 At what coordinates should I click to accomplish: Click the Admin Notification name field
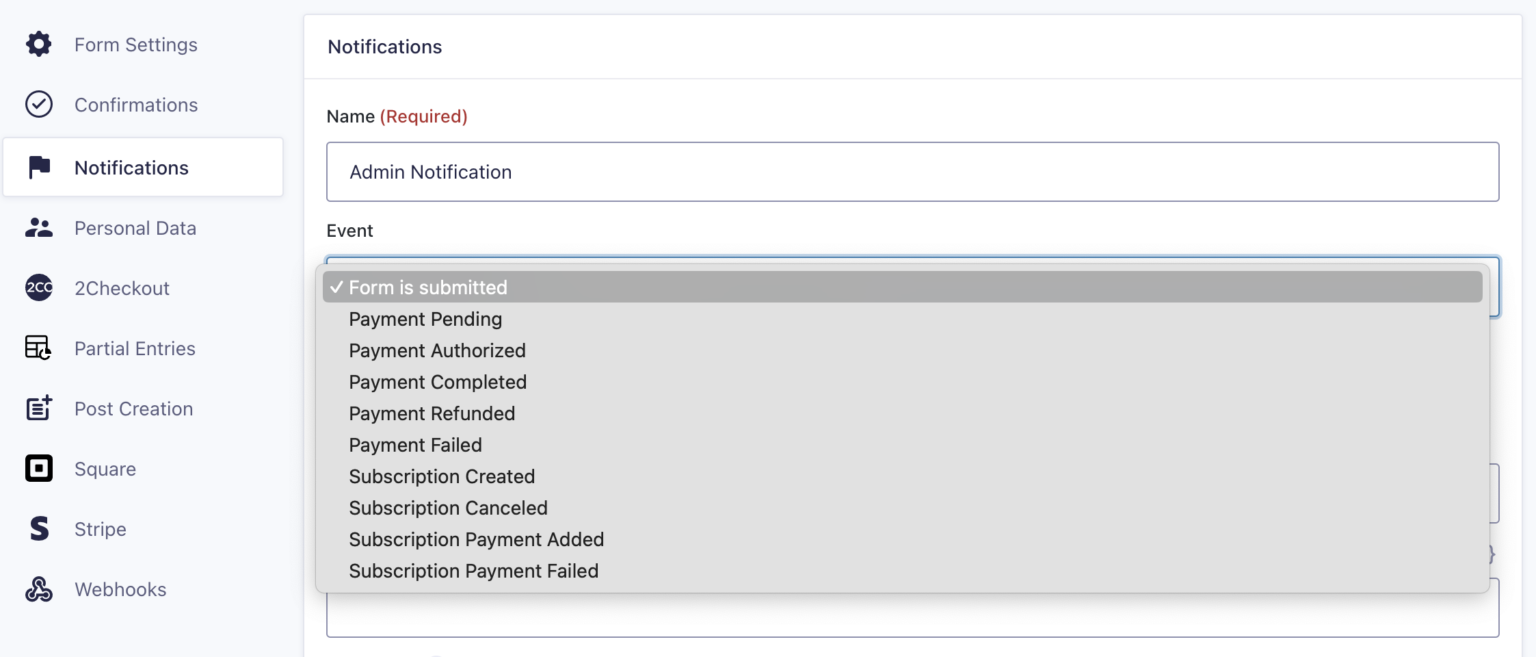912,172
